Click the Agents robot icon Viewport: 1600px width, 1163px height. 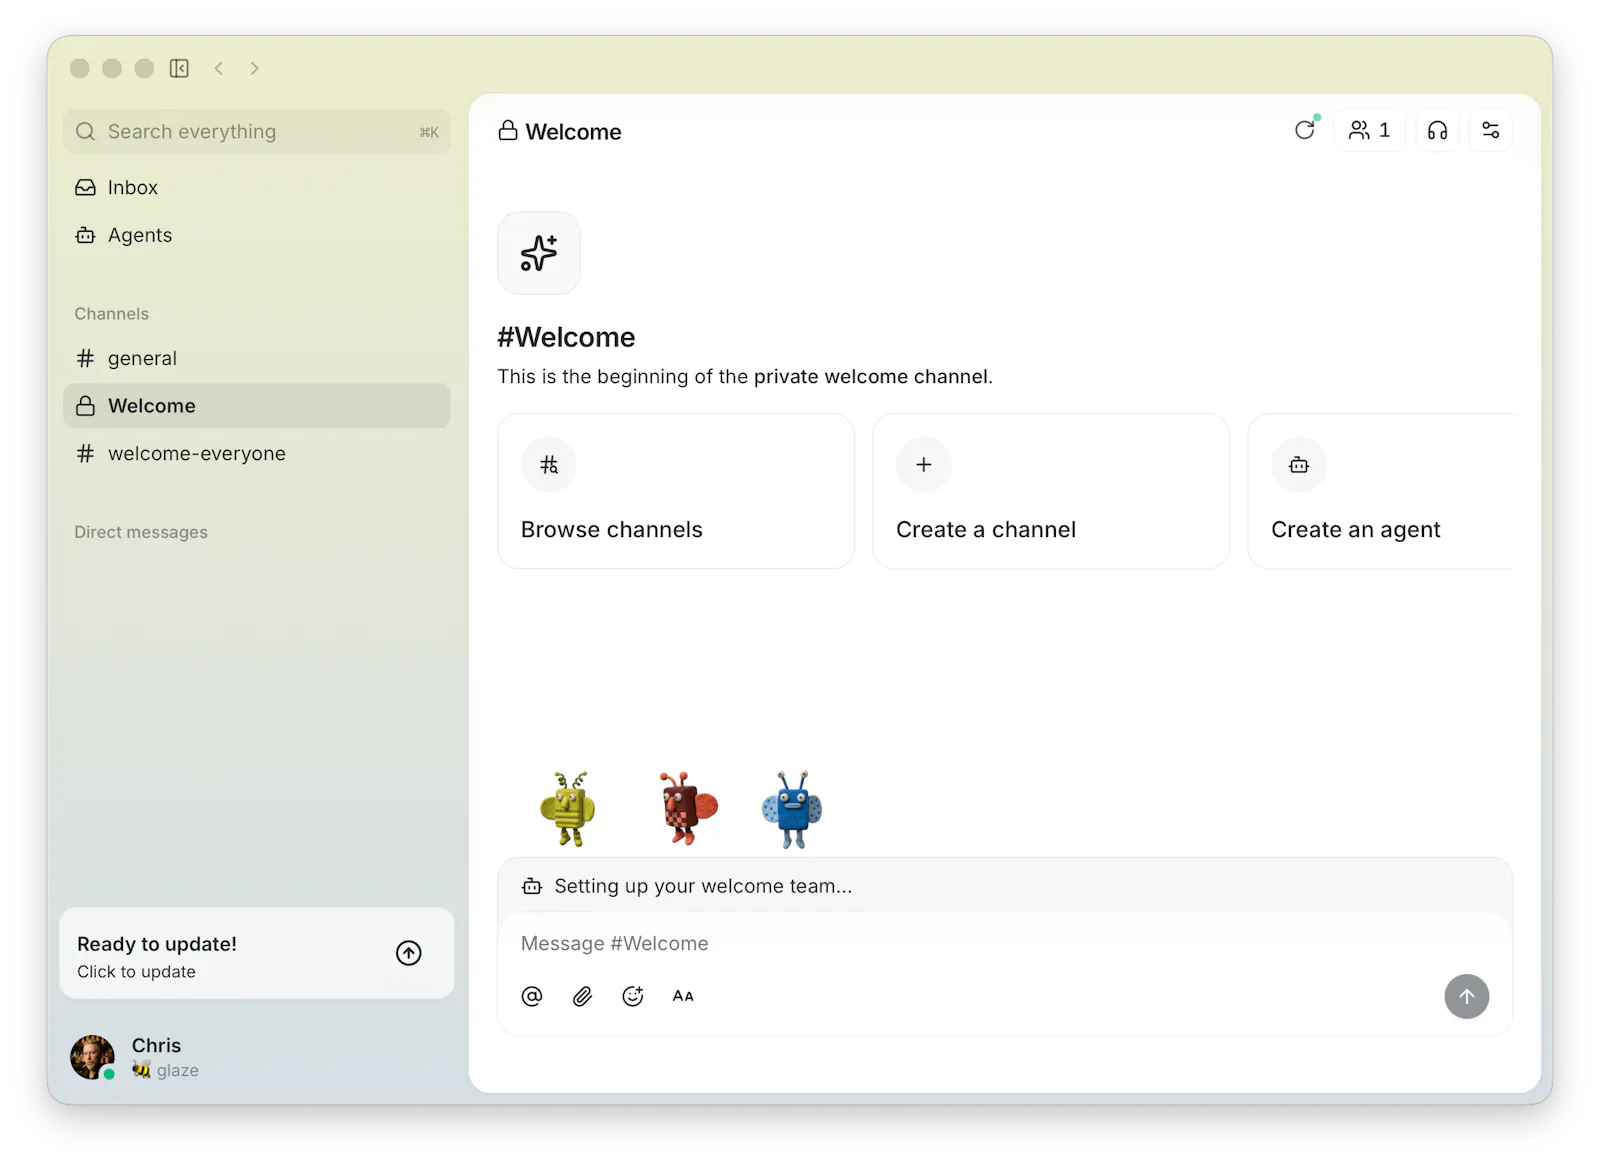pos(86,235)
